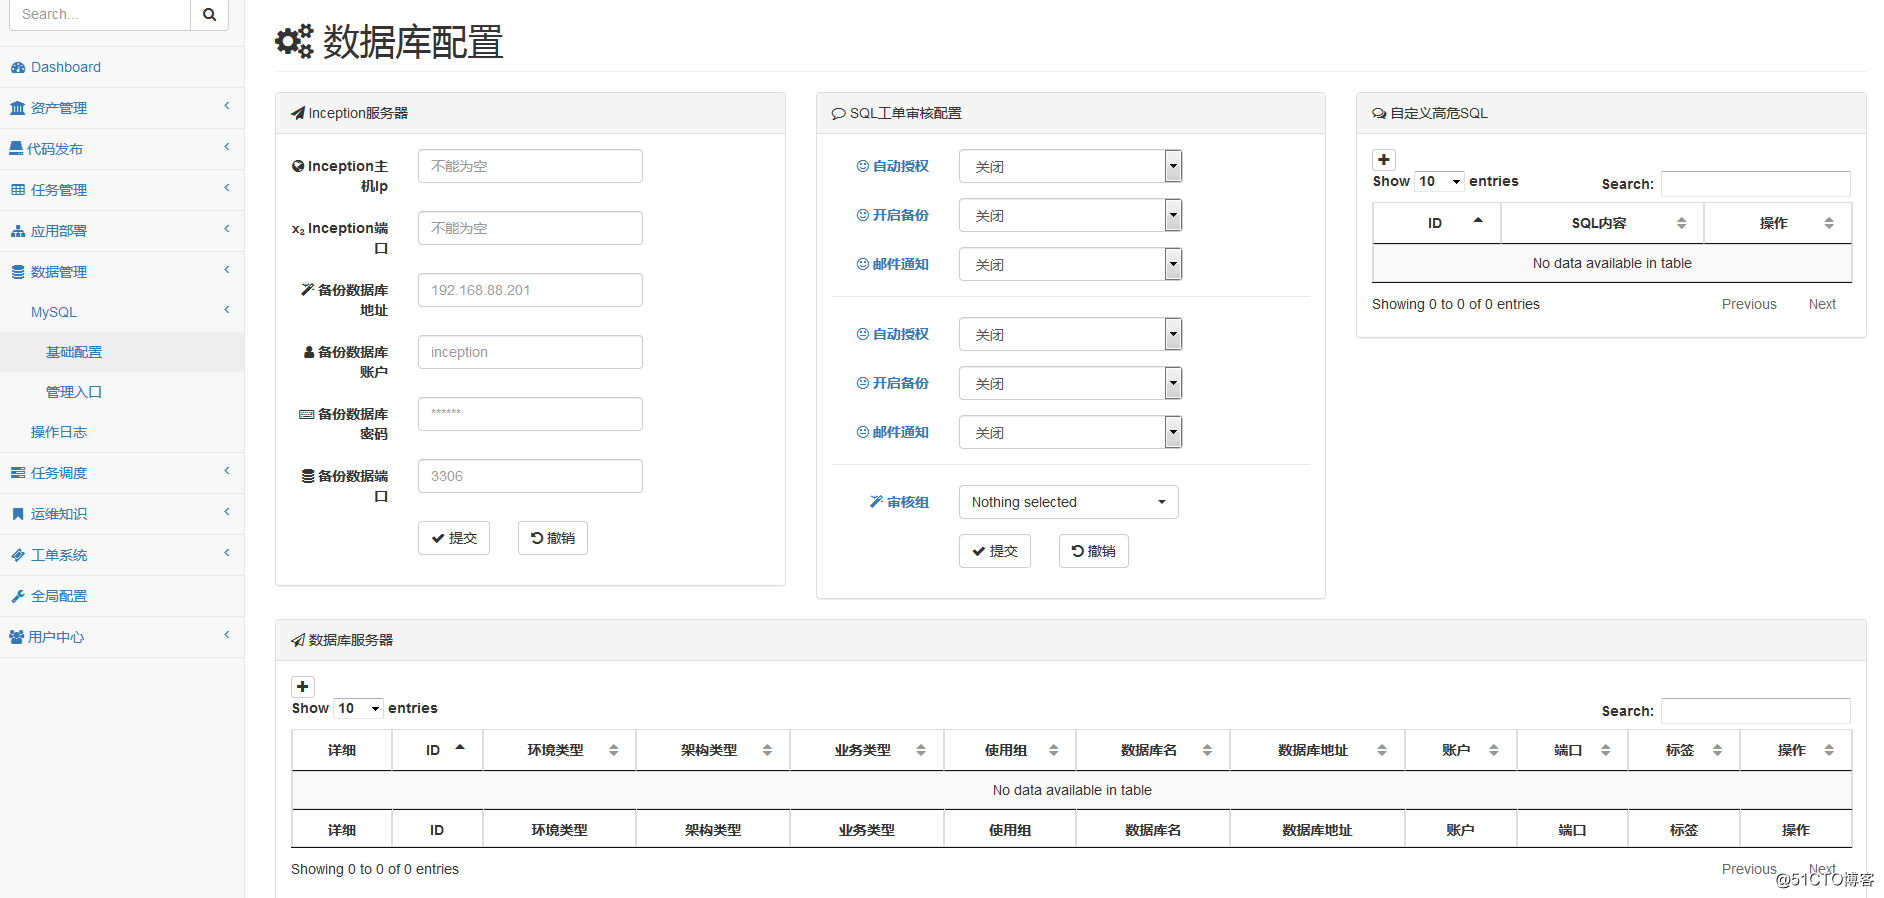Click the 全局配置 wrench icon
The width and height of the screenshot is (1884, 898).
(17, 596)
